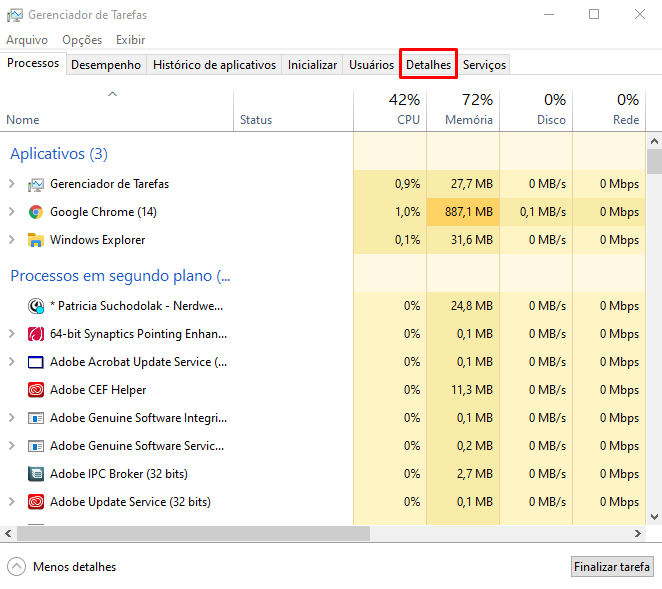The height and width of the screenshot is (589, 662).
Task: Switch to the Processos tab
Action: [x=33, y=63]
